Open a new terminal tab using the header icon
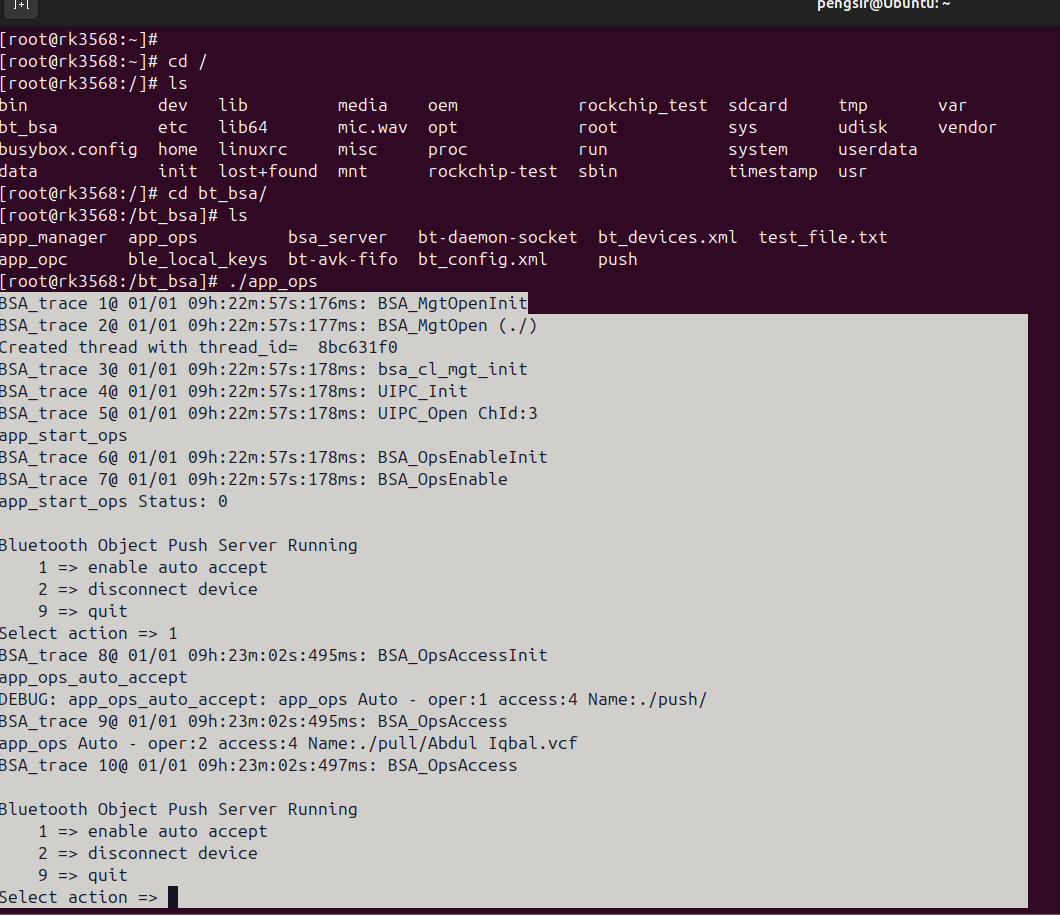Image resolution: width=1060 pixels, height=915 pixels. [x=20, y=5]
